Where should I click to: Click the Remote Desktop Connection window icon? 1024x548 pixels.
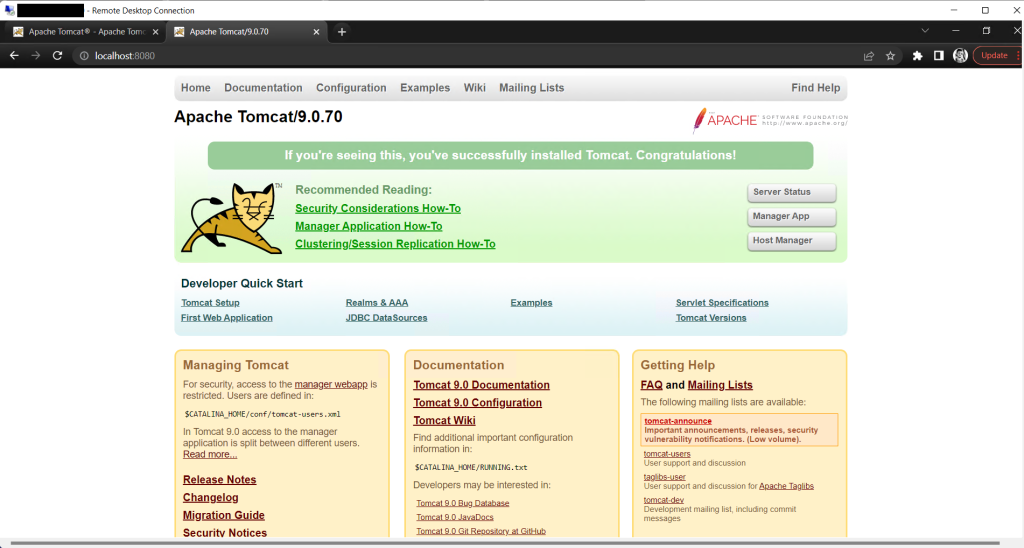tap(9, 10)
